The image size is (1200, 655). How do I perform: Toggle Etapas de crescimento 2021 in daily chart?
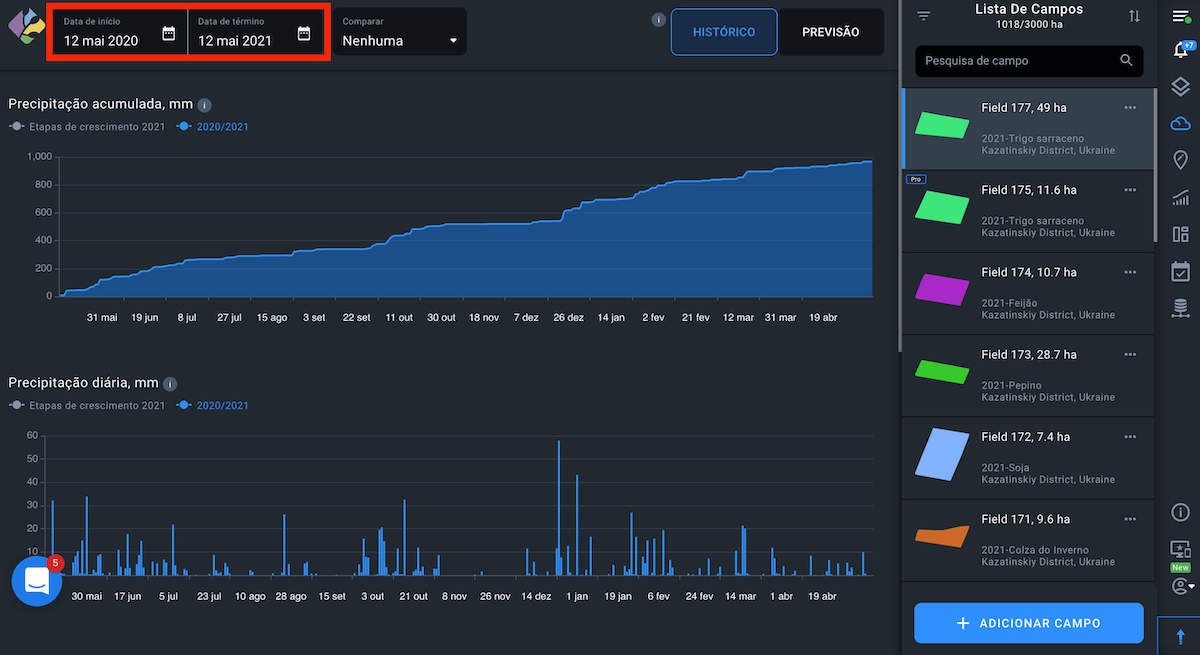[87, 406]
